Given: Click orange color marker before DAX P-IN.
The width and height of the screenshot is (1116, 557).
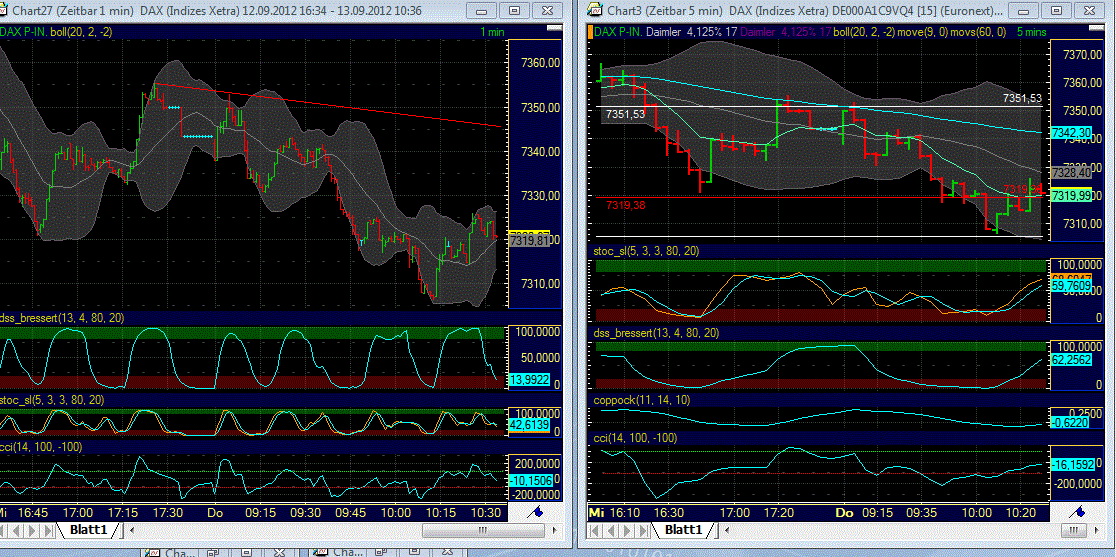Looking at the screenshot, I should tap(590, 32).
